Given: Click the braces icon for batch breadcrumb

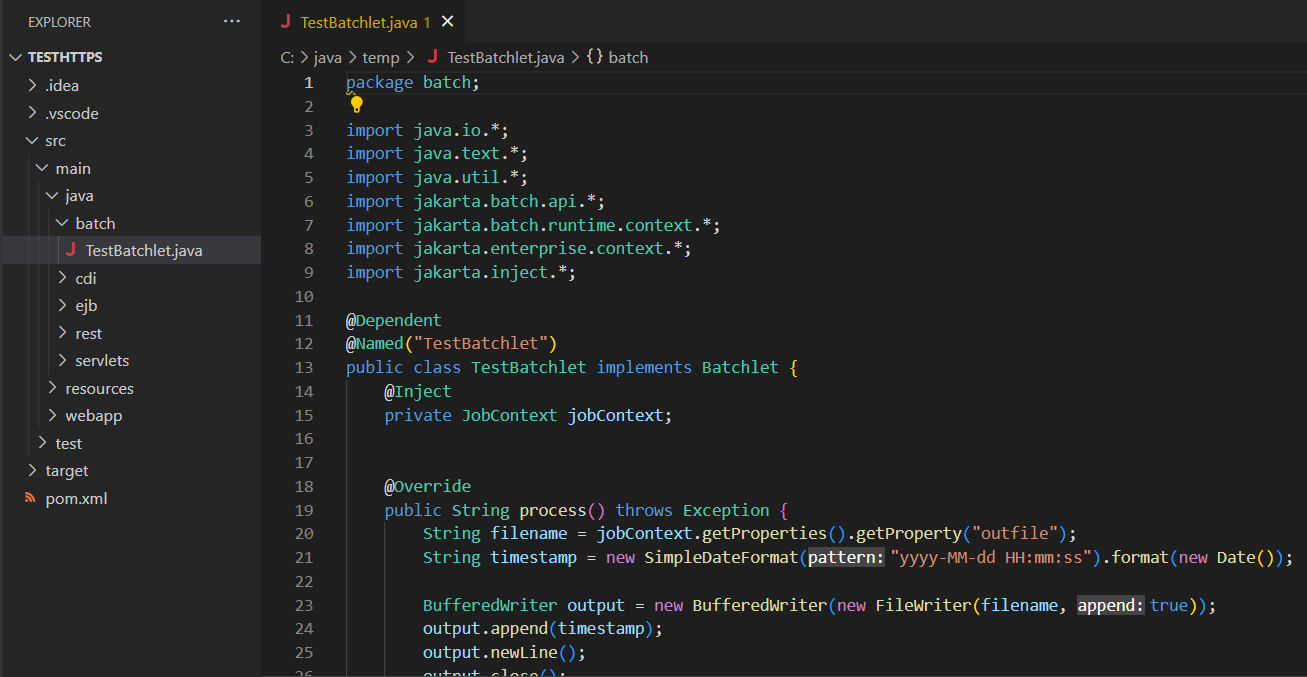Looking at the screenshot, I should [594, 57].
